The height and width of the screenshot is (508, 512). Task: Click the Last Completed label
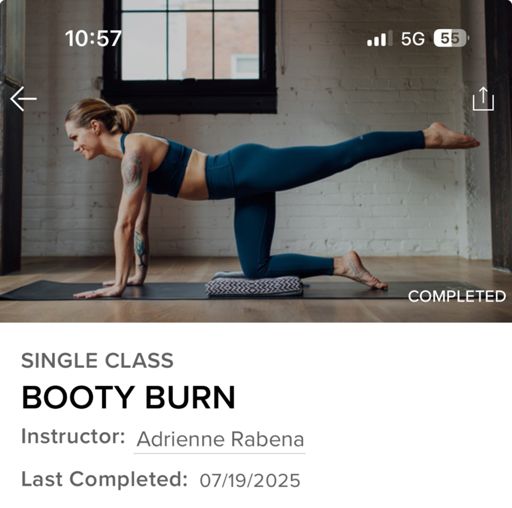(104, 479)
